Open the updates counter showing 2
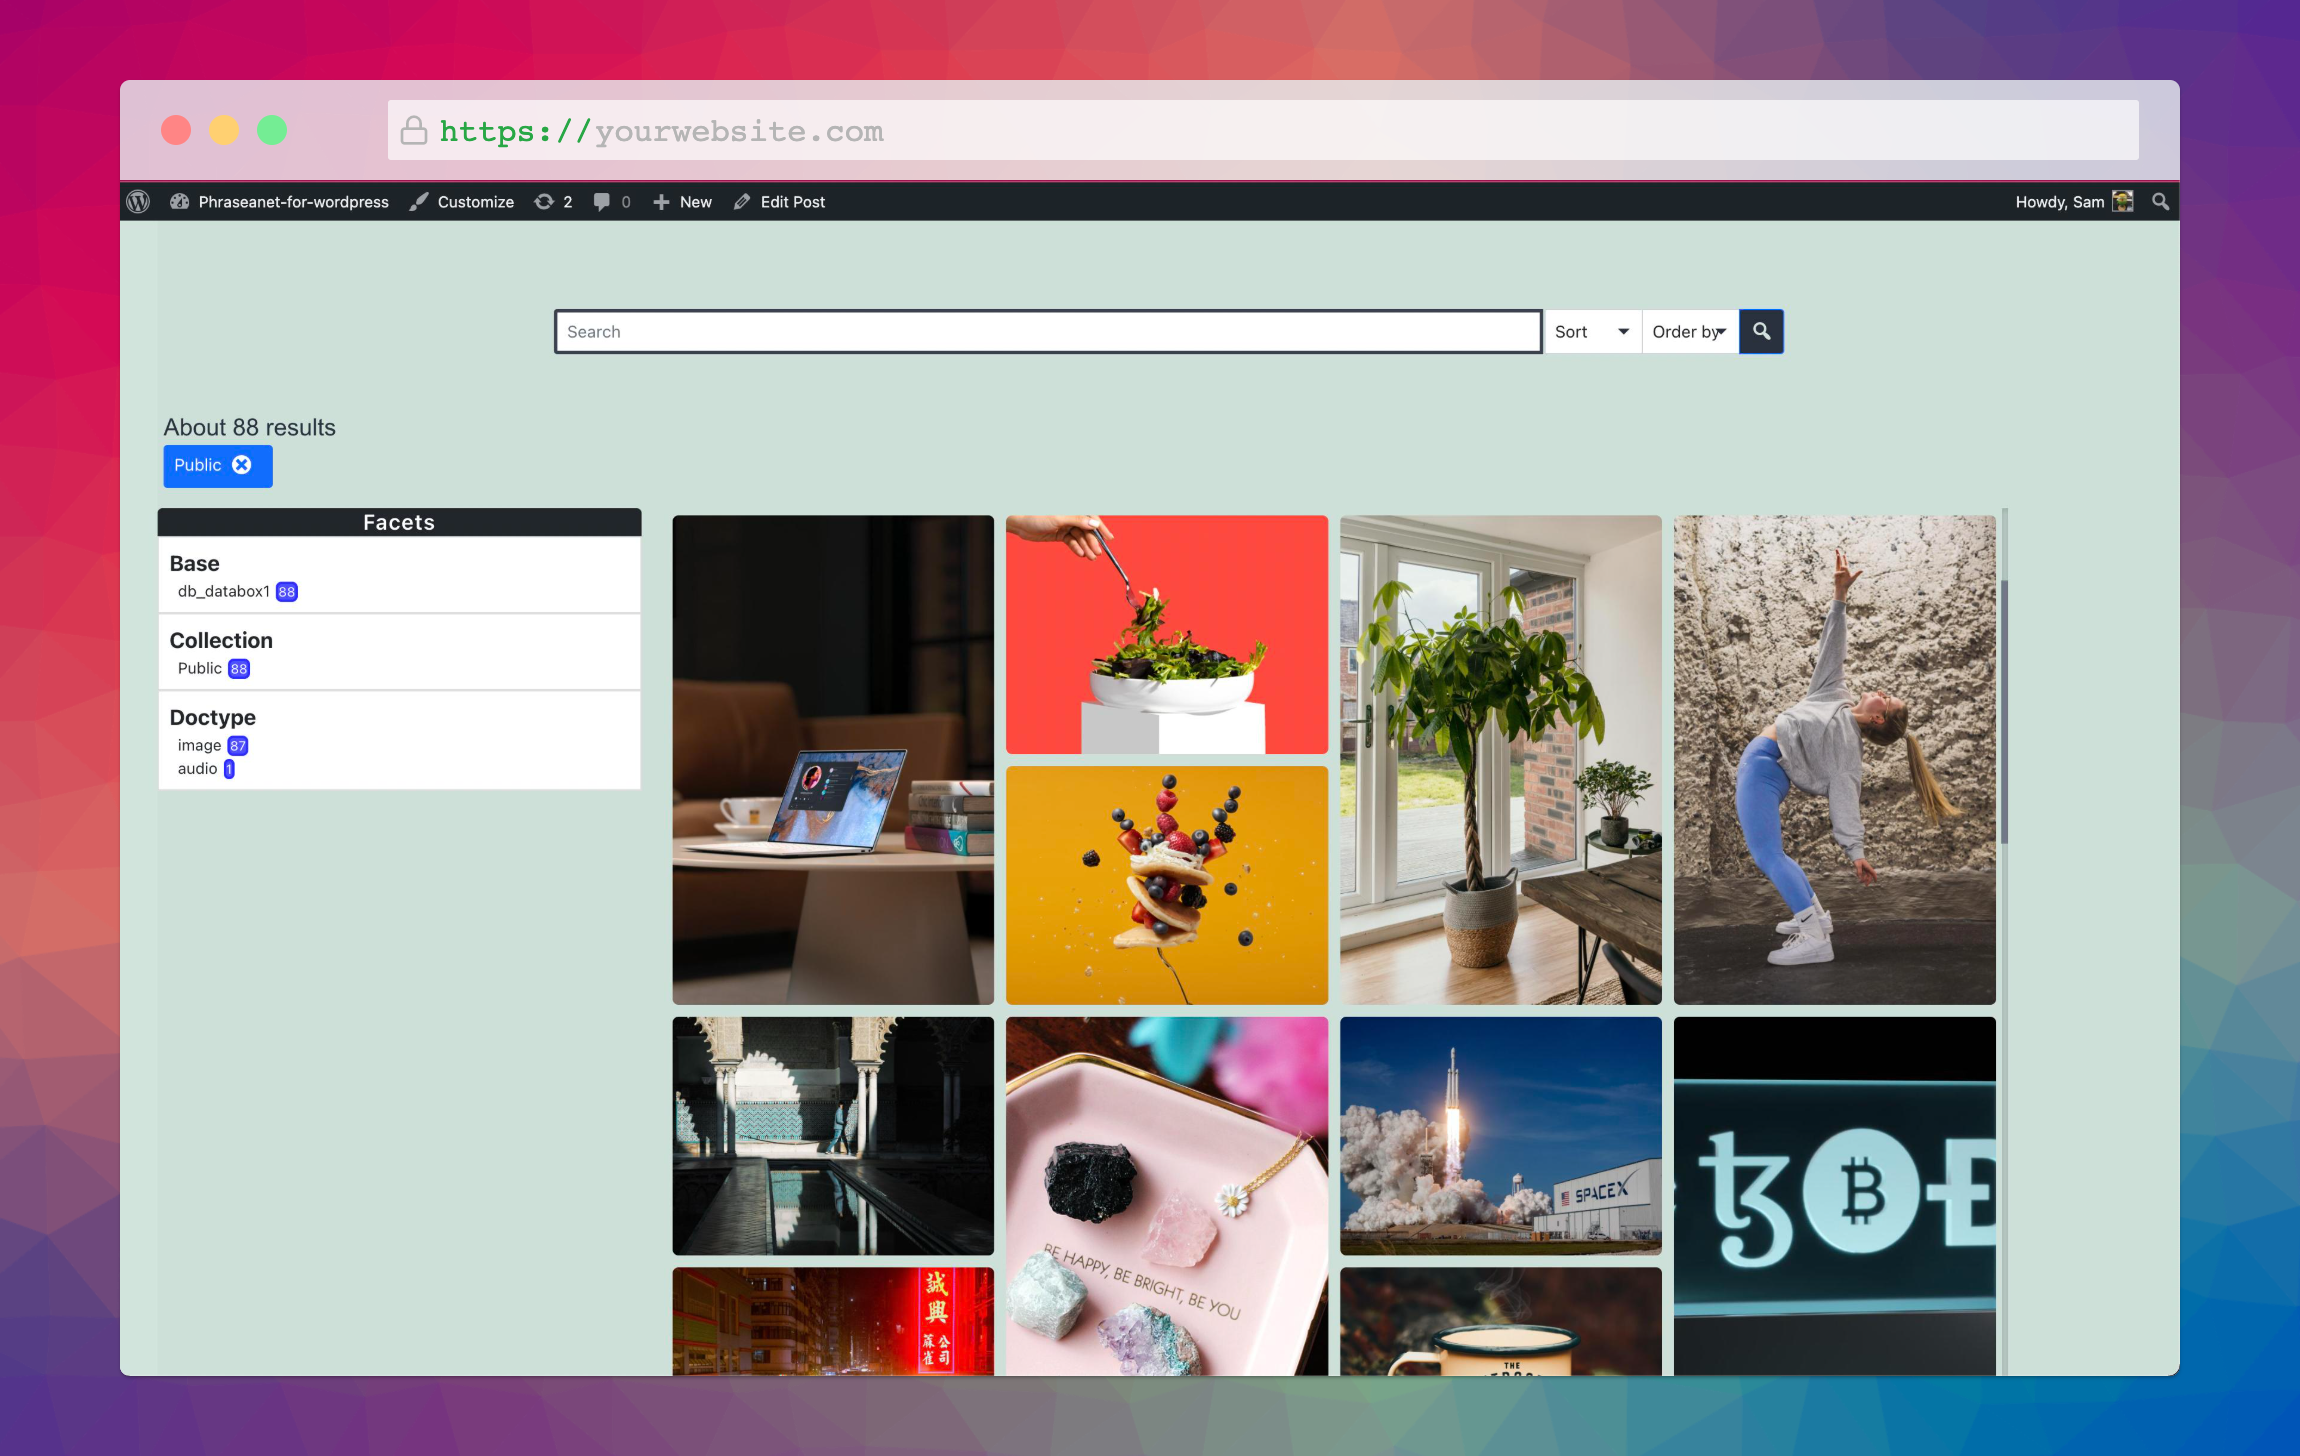Viewport: 2300px width, 1456px height. click(554, 202)
